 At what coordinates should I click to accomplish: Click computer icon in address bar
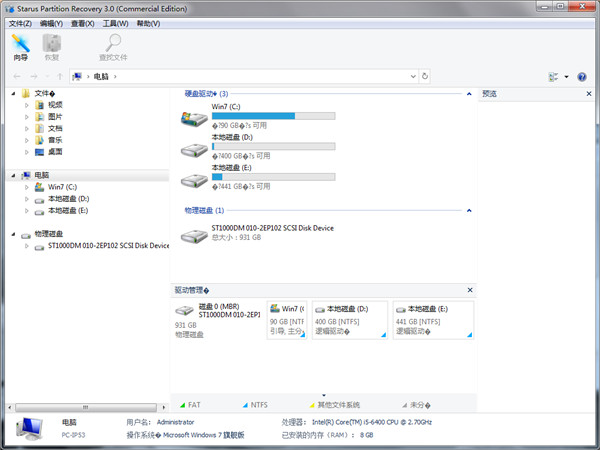(x=77, y=76)
